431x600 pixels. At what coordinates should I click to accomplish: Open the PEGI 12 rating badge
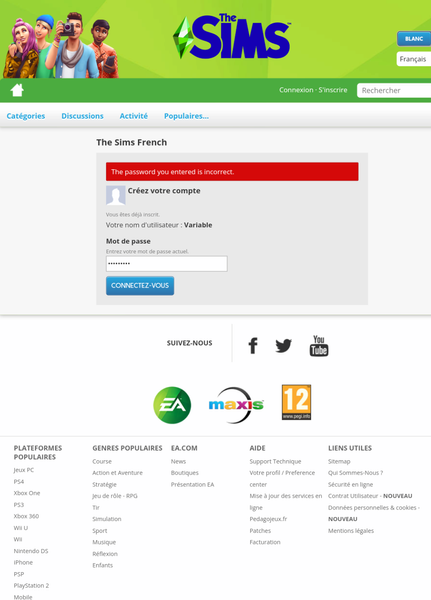(x=296, y=402)
